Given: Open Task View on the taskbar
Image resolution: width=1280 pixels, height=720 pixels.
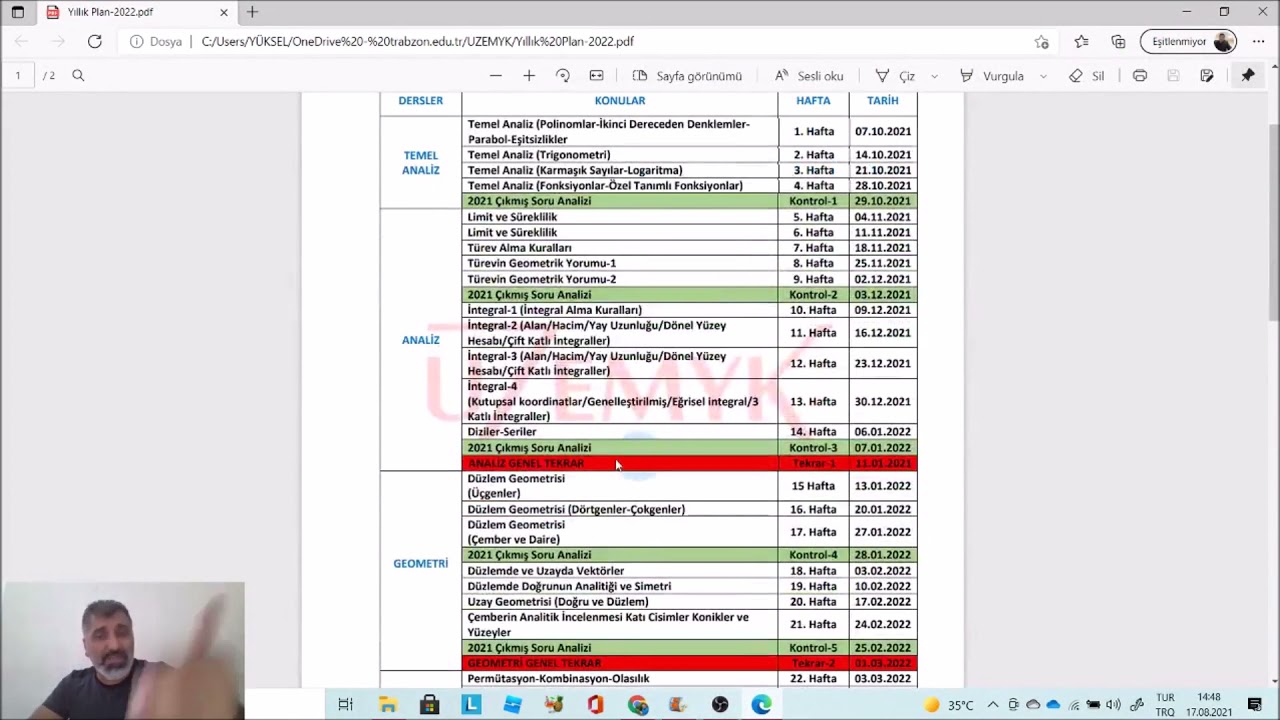Looking at the screenshot, I should click(x=345, y=705).
